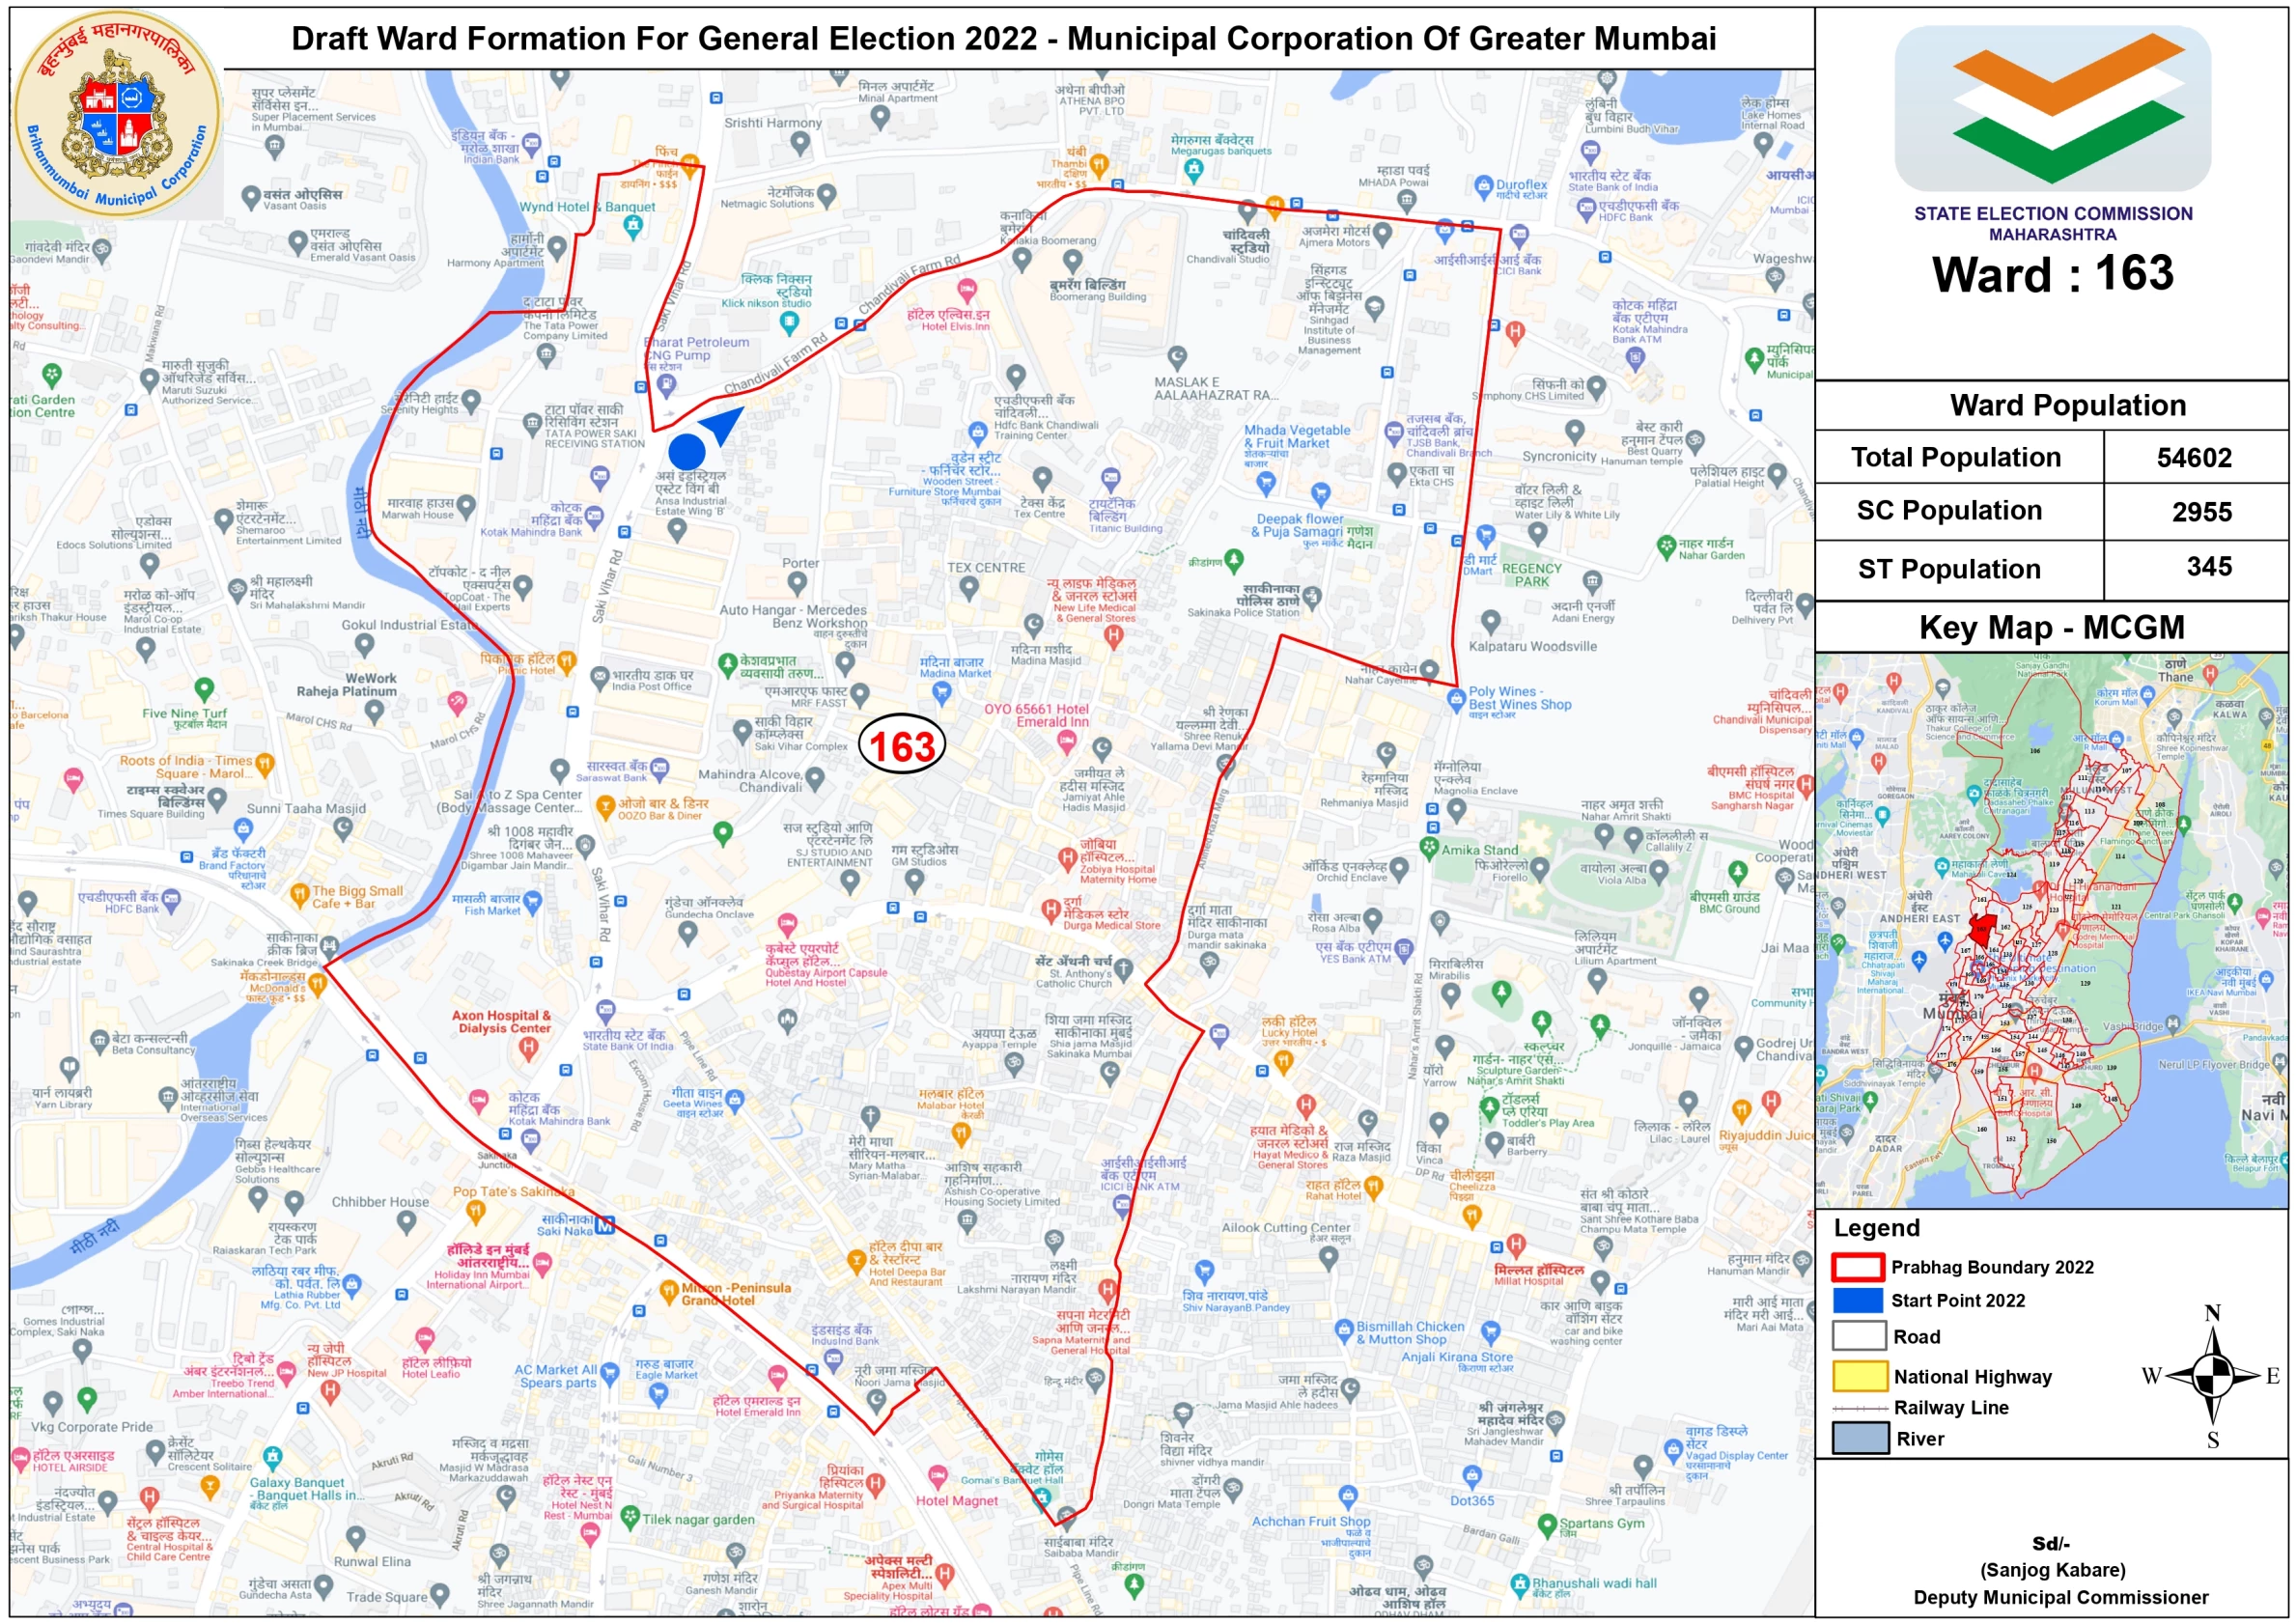Click the Axon Hospital marker icon
This screenshot has height=1623, width=2296.
point(528,1048)
